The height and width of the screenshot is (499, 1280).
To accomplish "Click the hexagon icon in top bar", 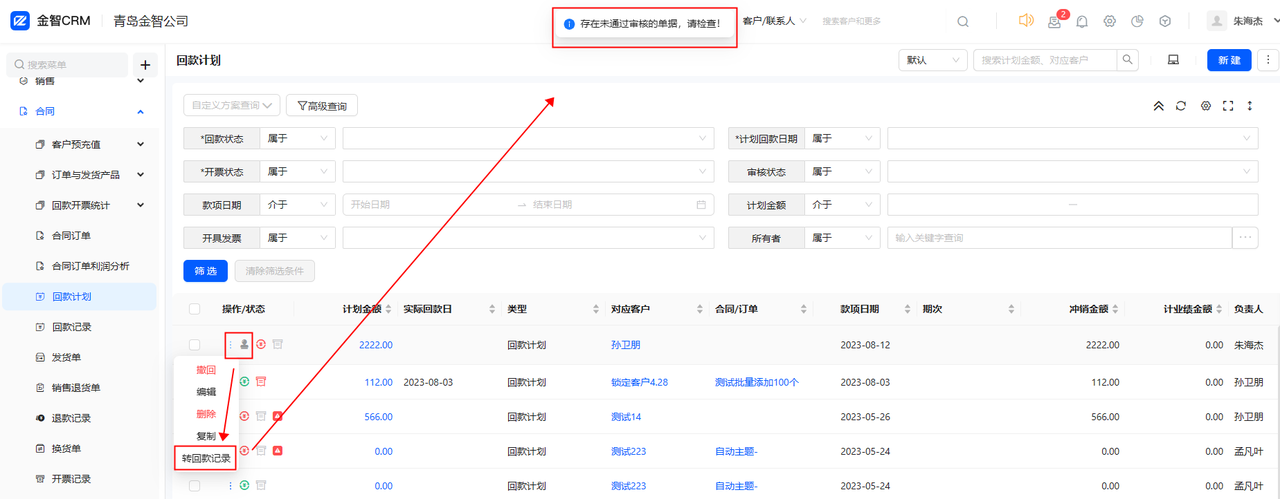I will (1165, 21).
